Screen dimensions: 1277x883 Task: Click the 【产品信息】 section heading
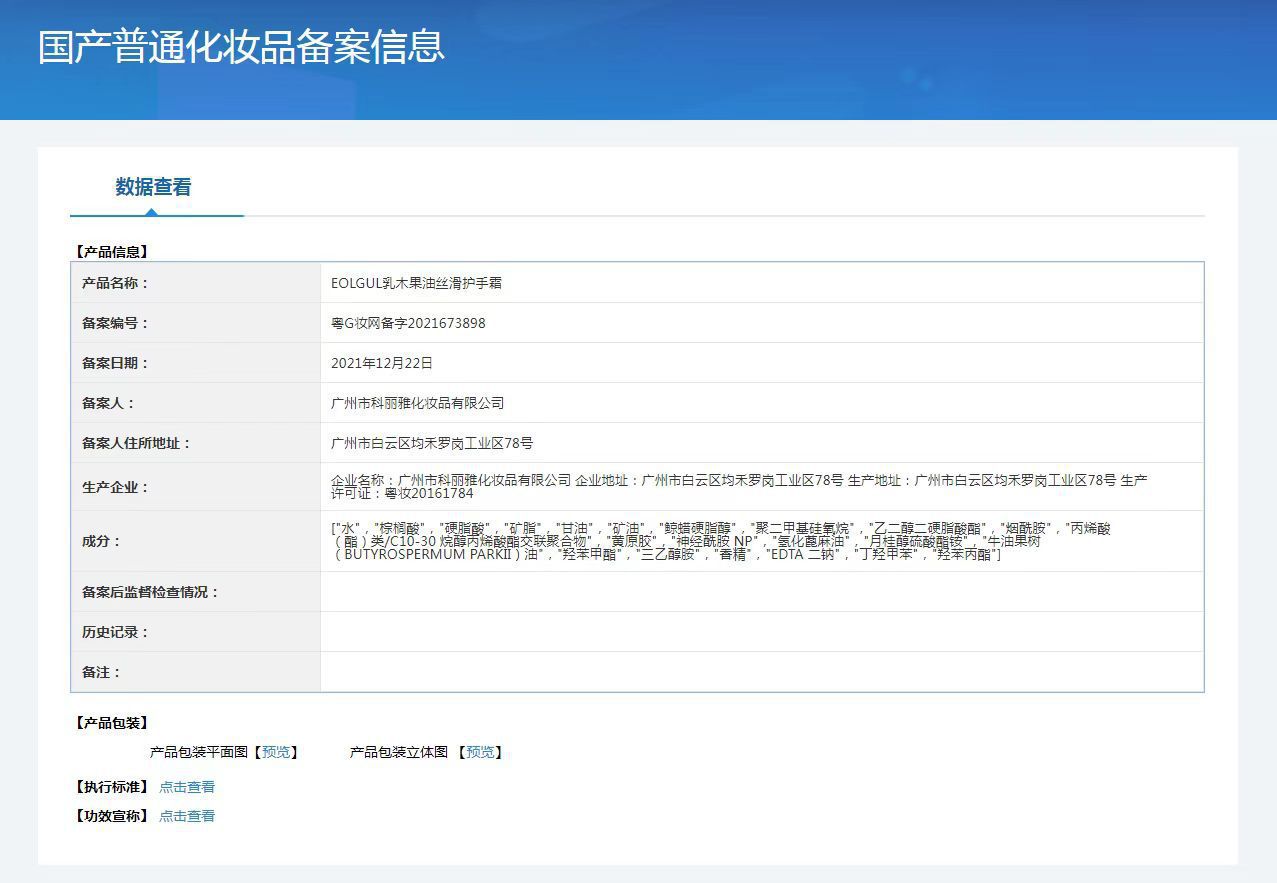pos(111,252)
